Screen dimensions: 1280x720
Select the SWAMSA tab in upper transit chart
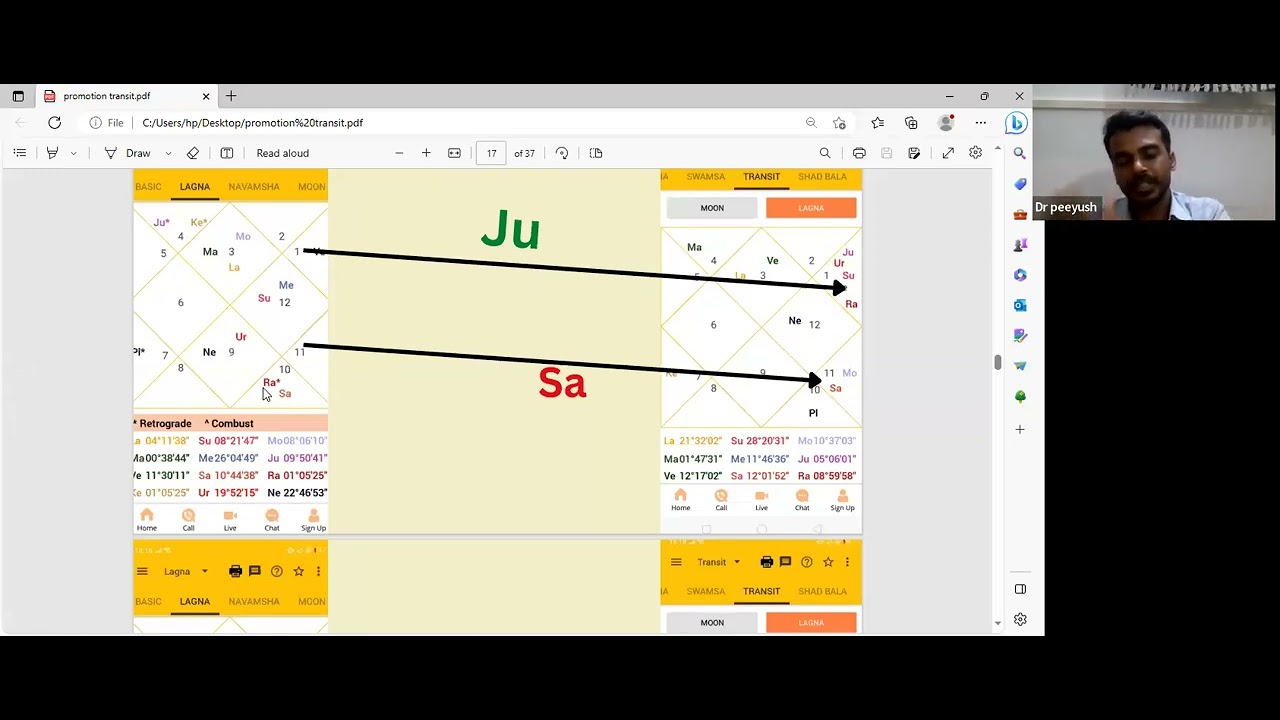(706, 177)
